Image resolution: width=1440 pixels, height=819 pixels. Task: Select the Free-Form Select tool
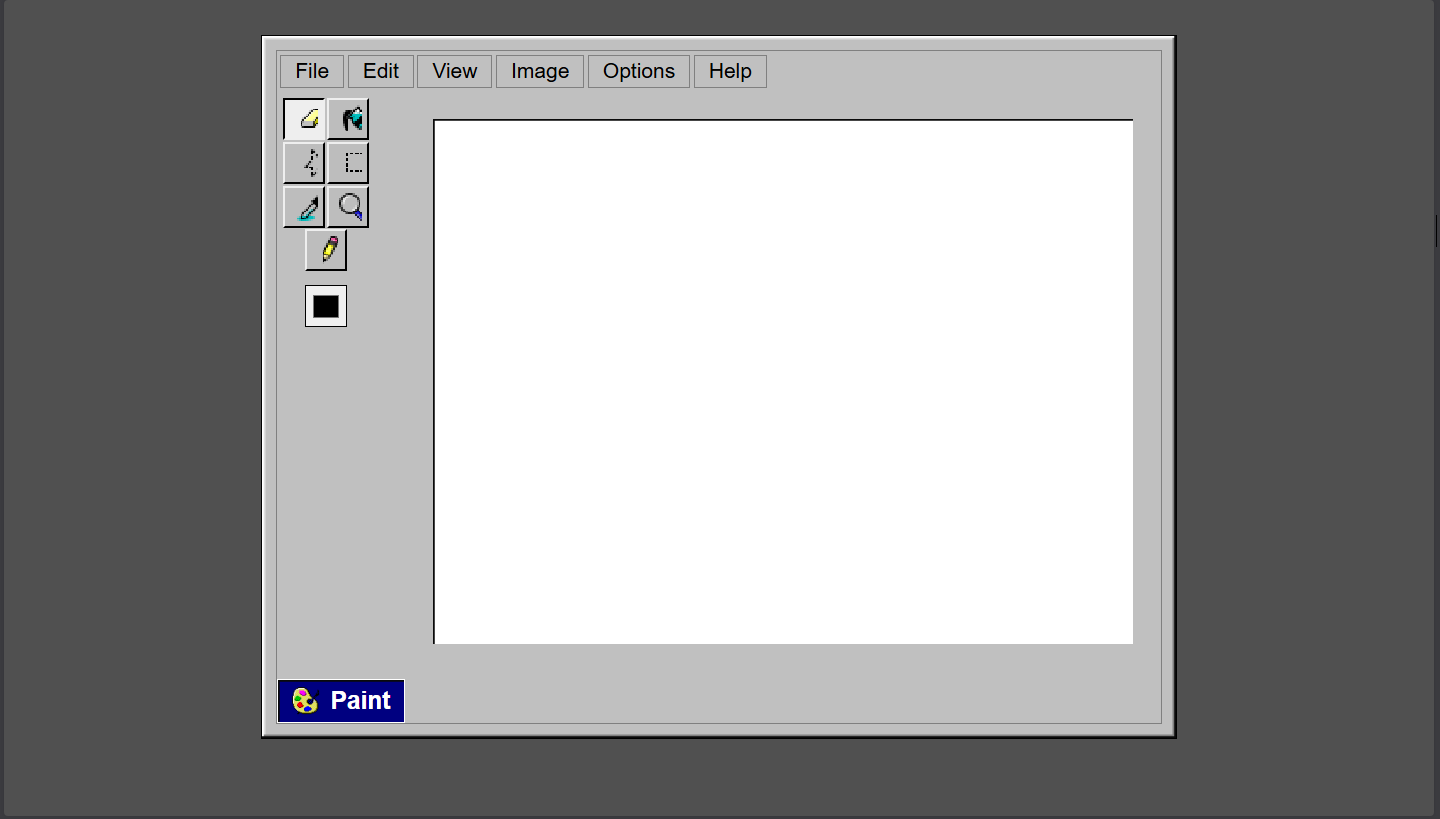[x=304, y=162]
